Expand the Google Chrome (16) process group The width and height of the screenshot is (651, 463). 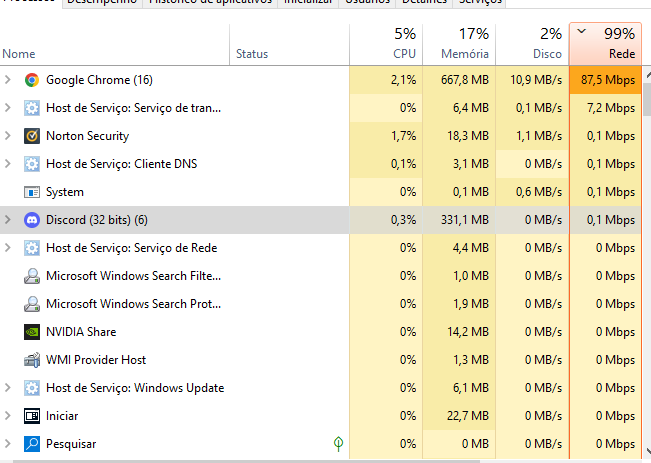coord(7,80)
